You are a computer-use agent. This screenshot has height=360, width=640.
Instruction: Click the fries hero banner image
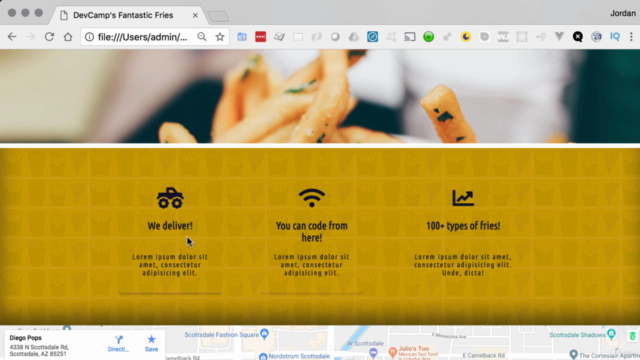[320, 96]
